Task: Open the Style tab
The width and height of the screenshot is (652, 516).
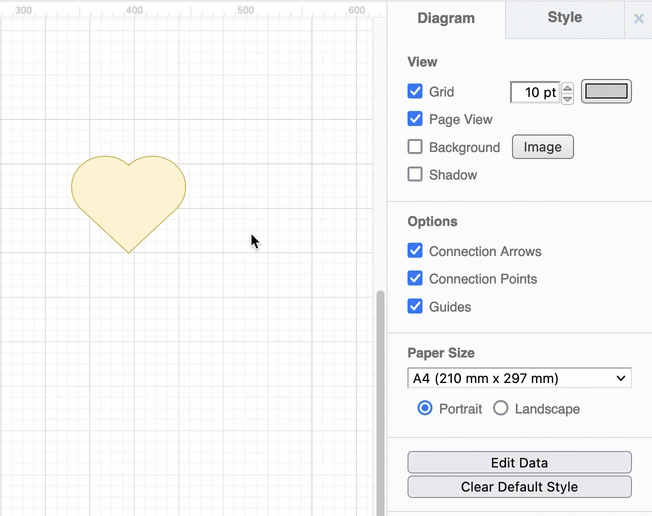Action: click(x=565, y=18)
